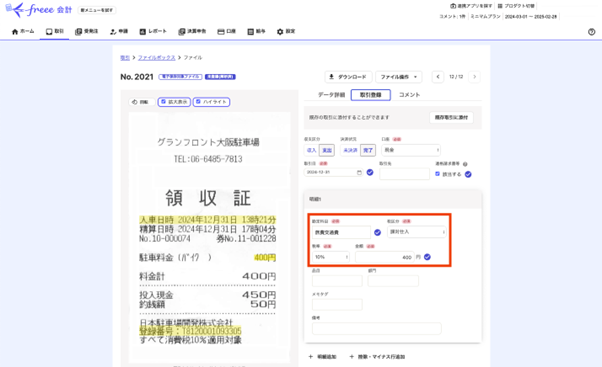
Task: Toggle the ハイライト checkbox
Action: click(x=198, y=102)
